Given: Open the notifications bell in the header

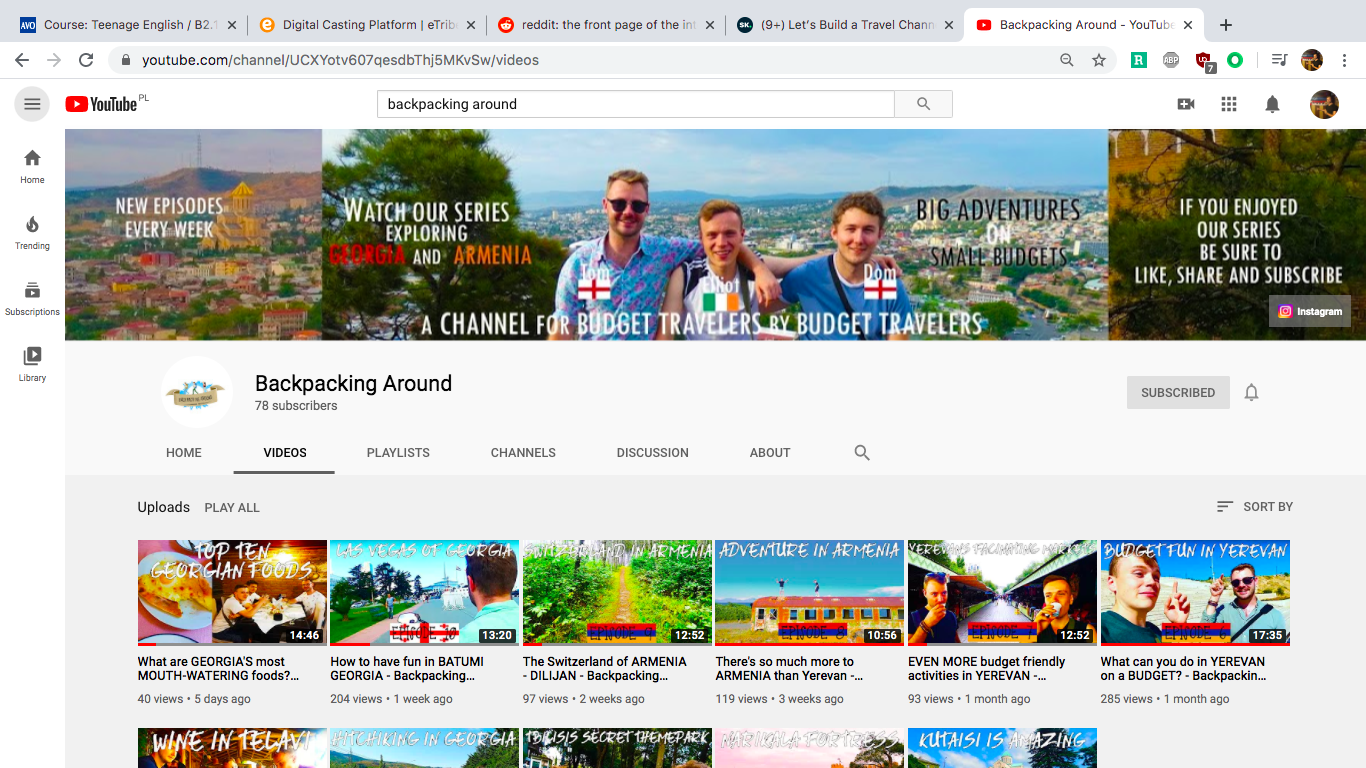Looking at the screenshot, I should coord(1272,104).
